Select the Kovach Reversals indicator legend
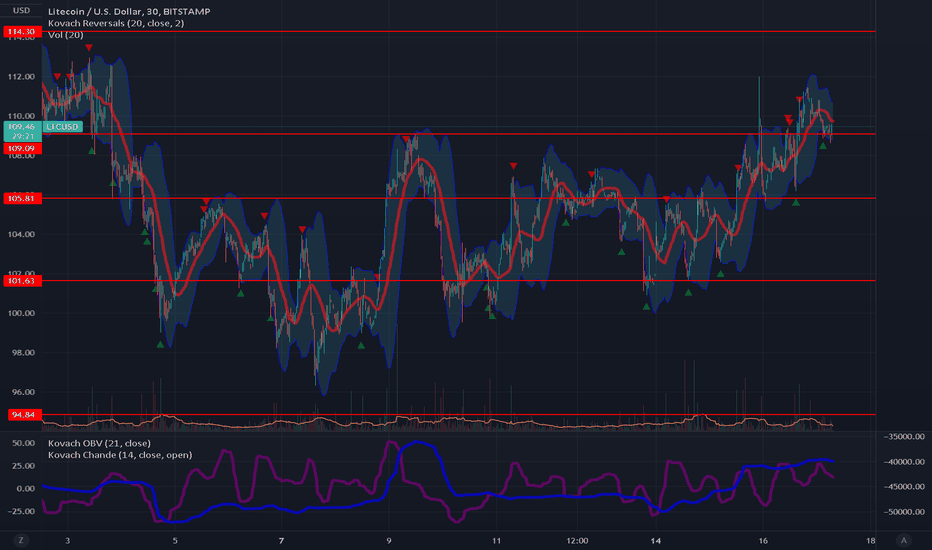 pyautogui.click(x=116, y=23)
